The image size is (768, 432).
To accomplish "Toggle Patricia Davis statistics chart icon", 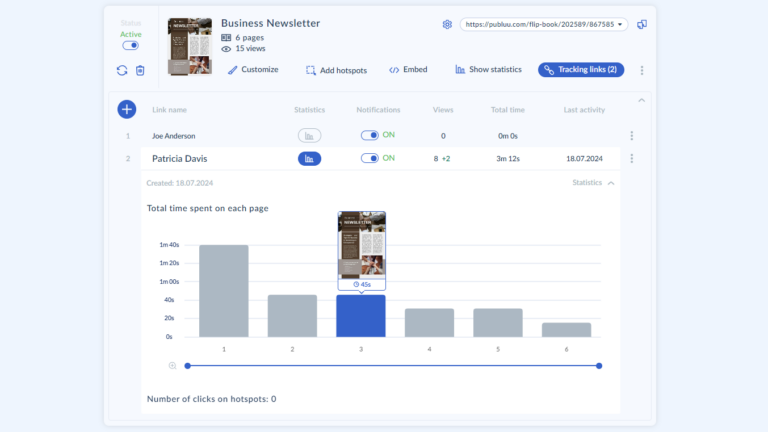I will [x=309, y=159].
